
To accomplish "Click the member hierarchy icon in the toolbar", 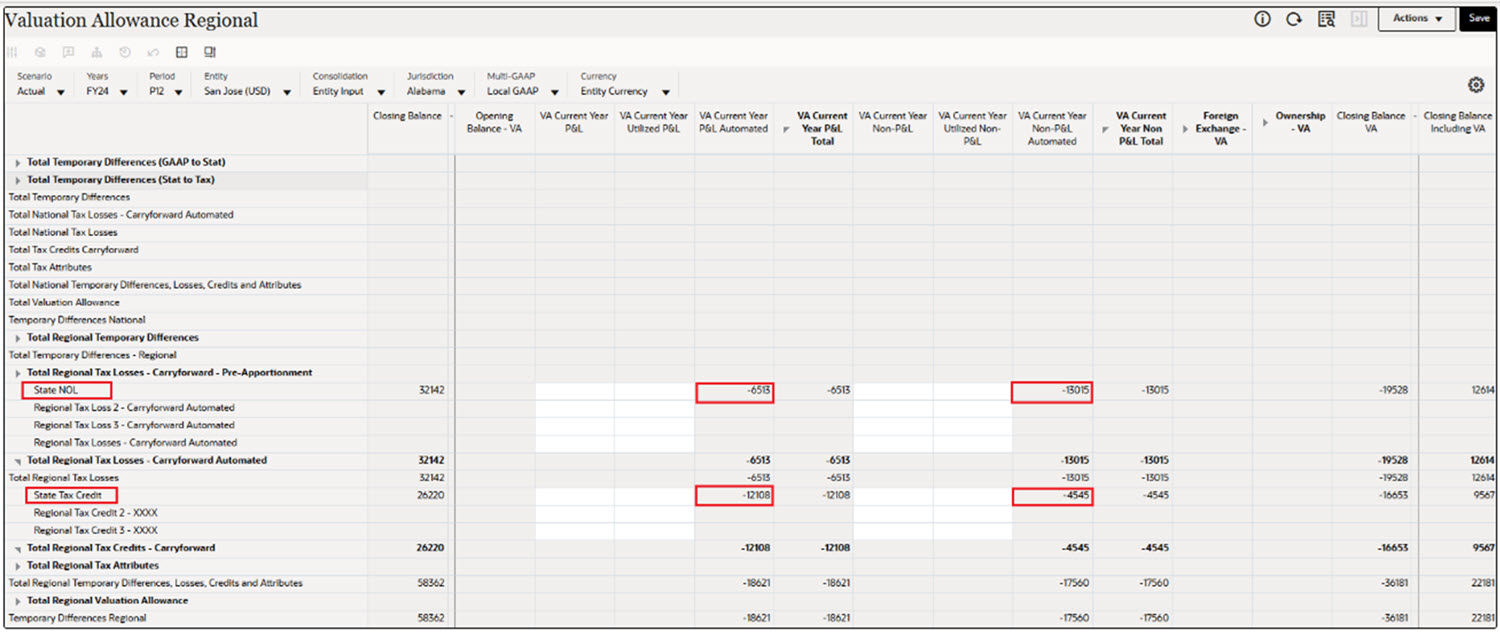I will (96, 52).
